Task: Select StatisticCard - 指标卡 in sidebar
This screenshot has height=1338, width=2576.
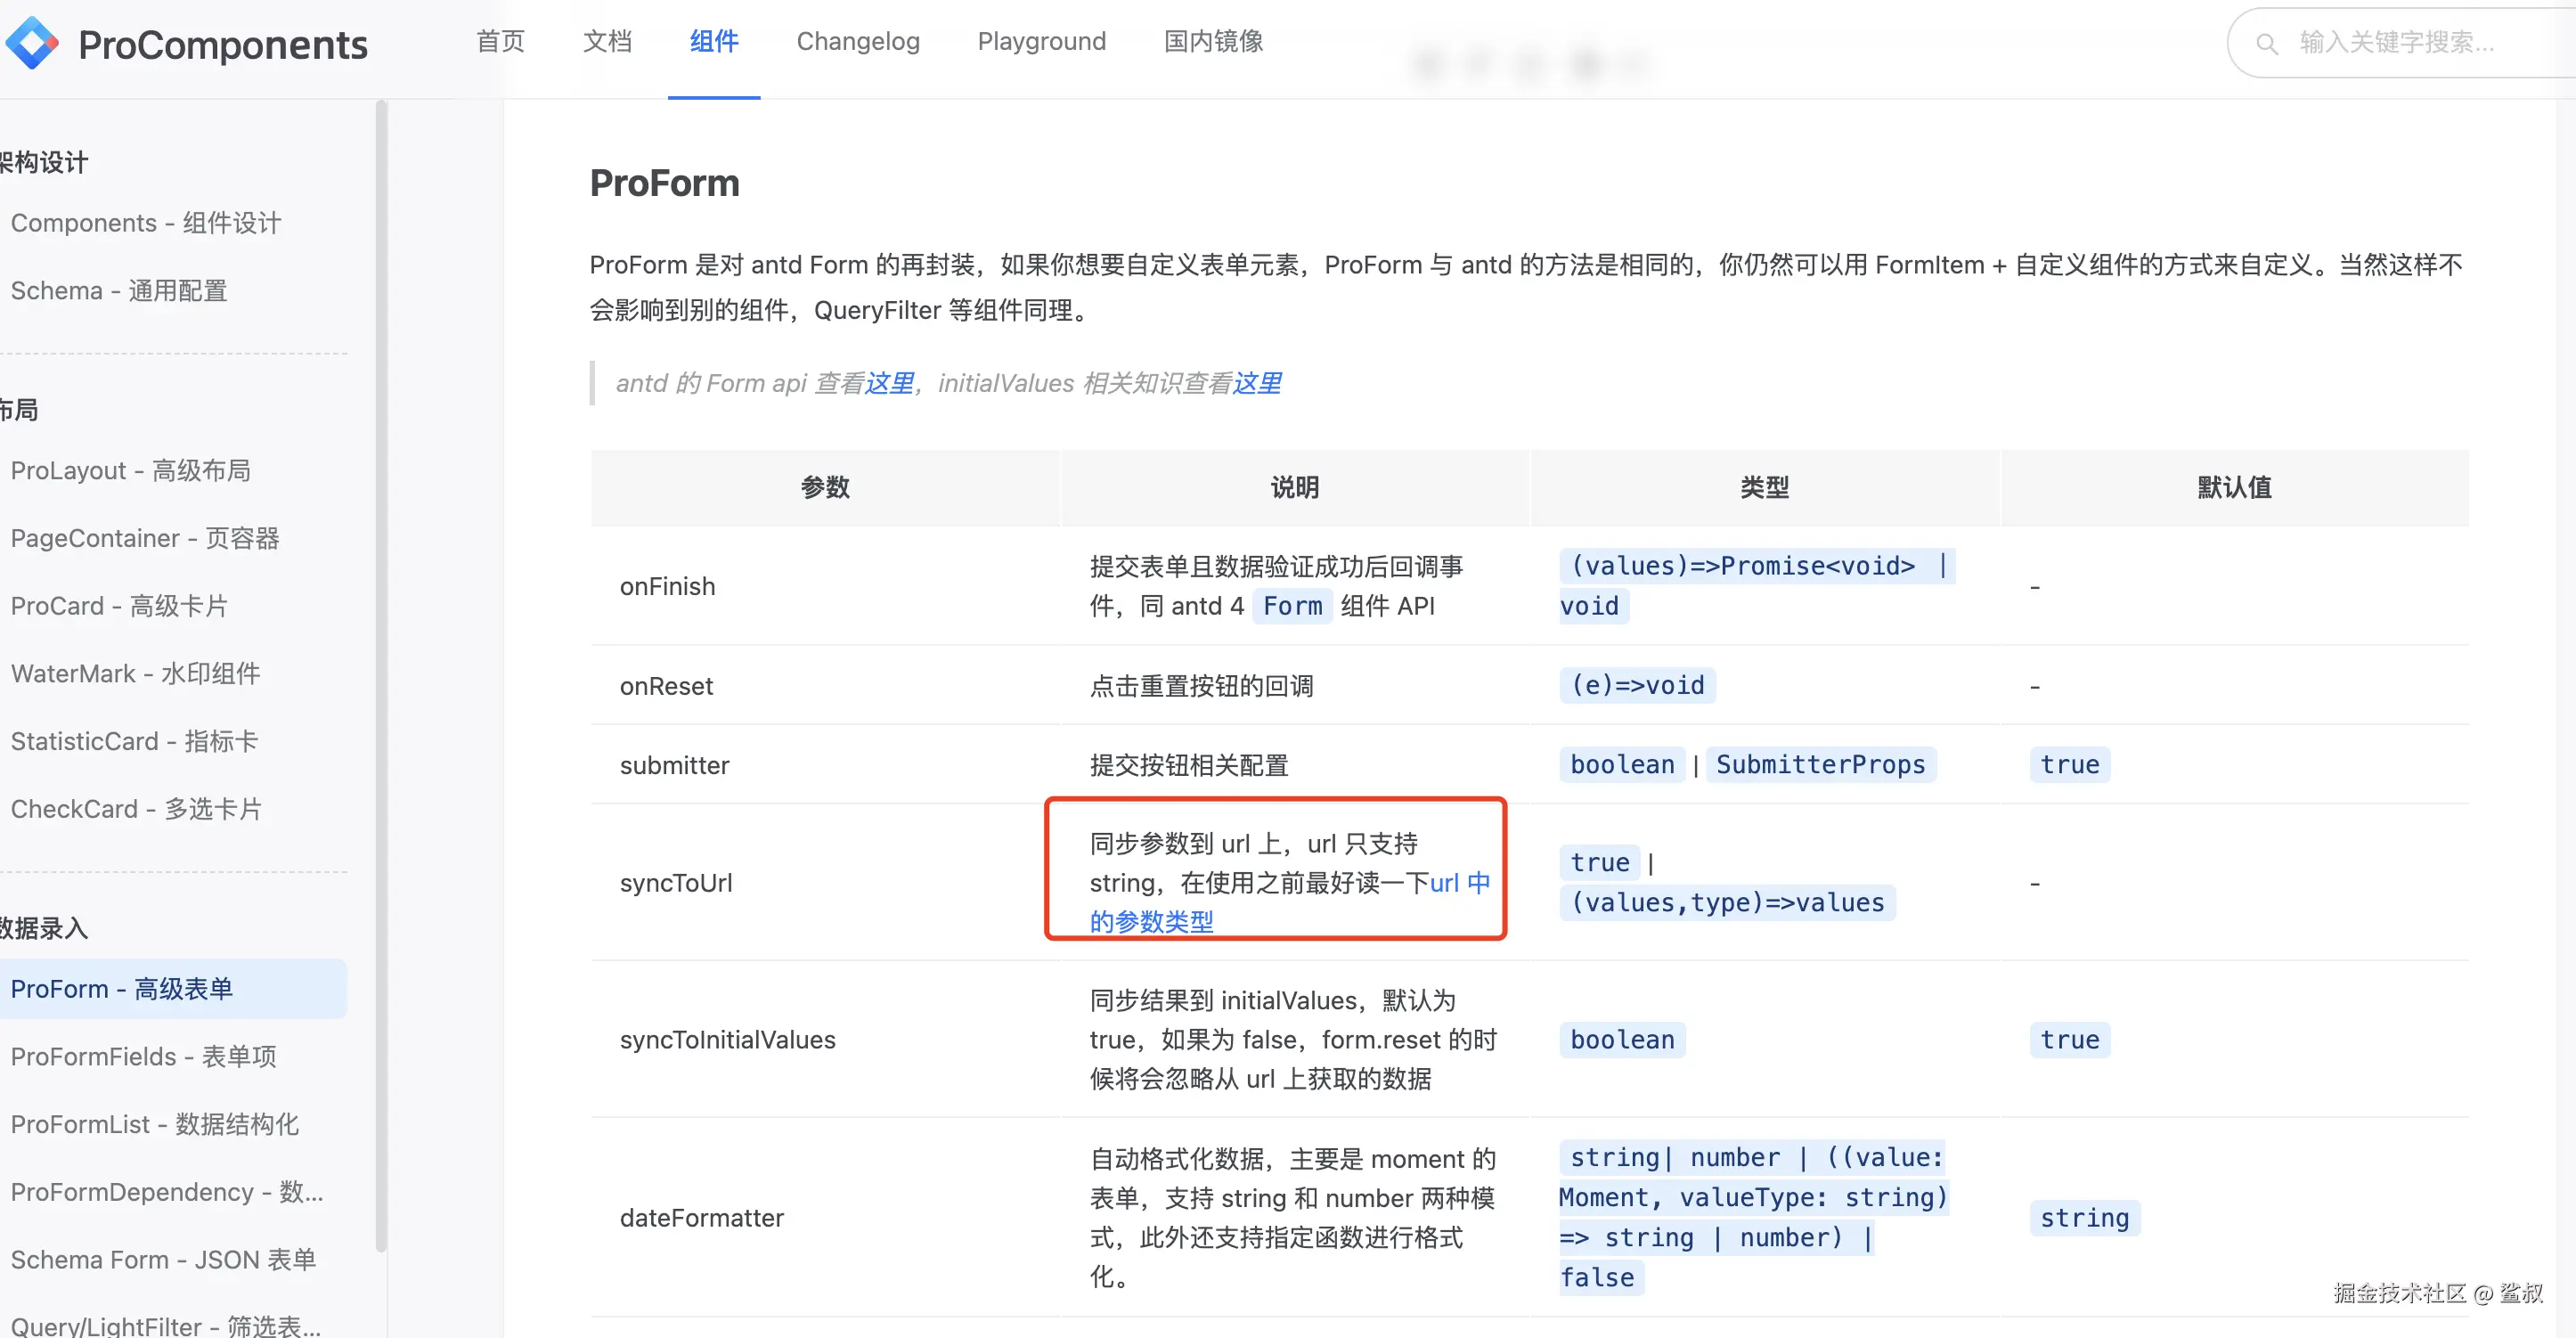Action: [134, 741]
